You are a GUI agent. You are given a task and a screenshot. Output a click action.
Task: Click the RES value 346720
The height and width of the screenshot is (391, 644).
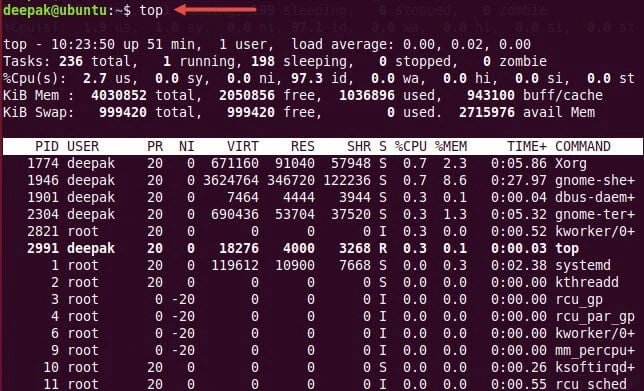pos(291,180)
